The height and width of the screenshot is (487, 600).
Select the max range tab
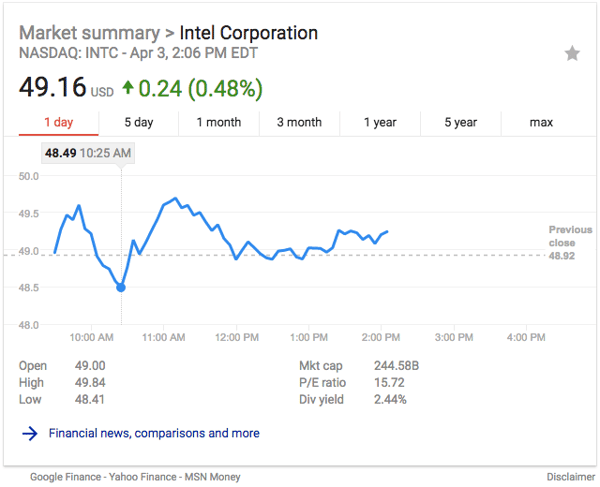point(541,123)
